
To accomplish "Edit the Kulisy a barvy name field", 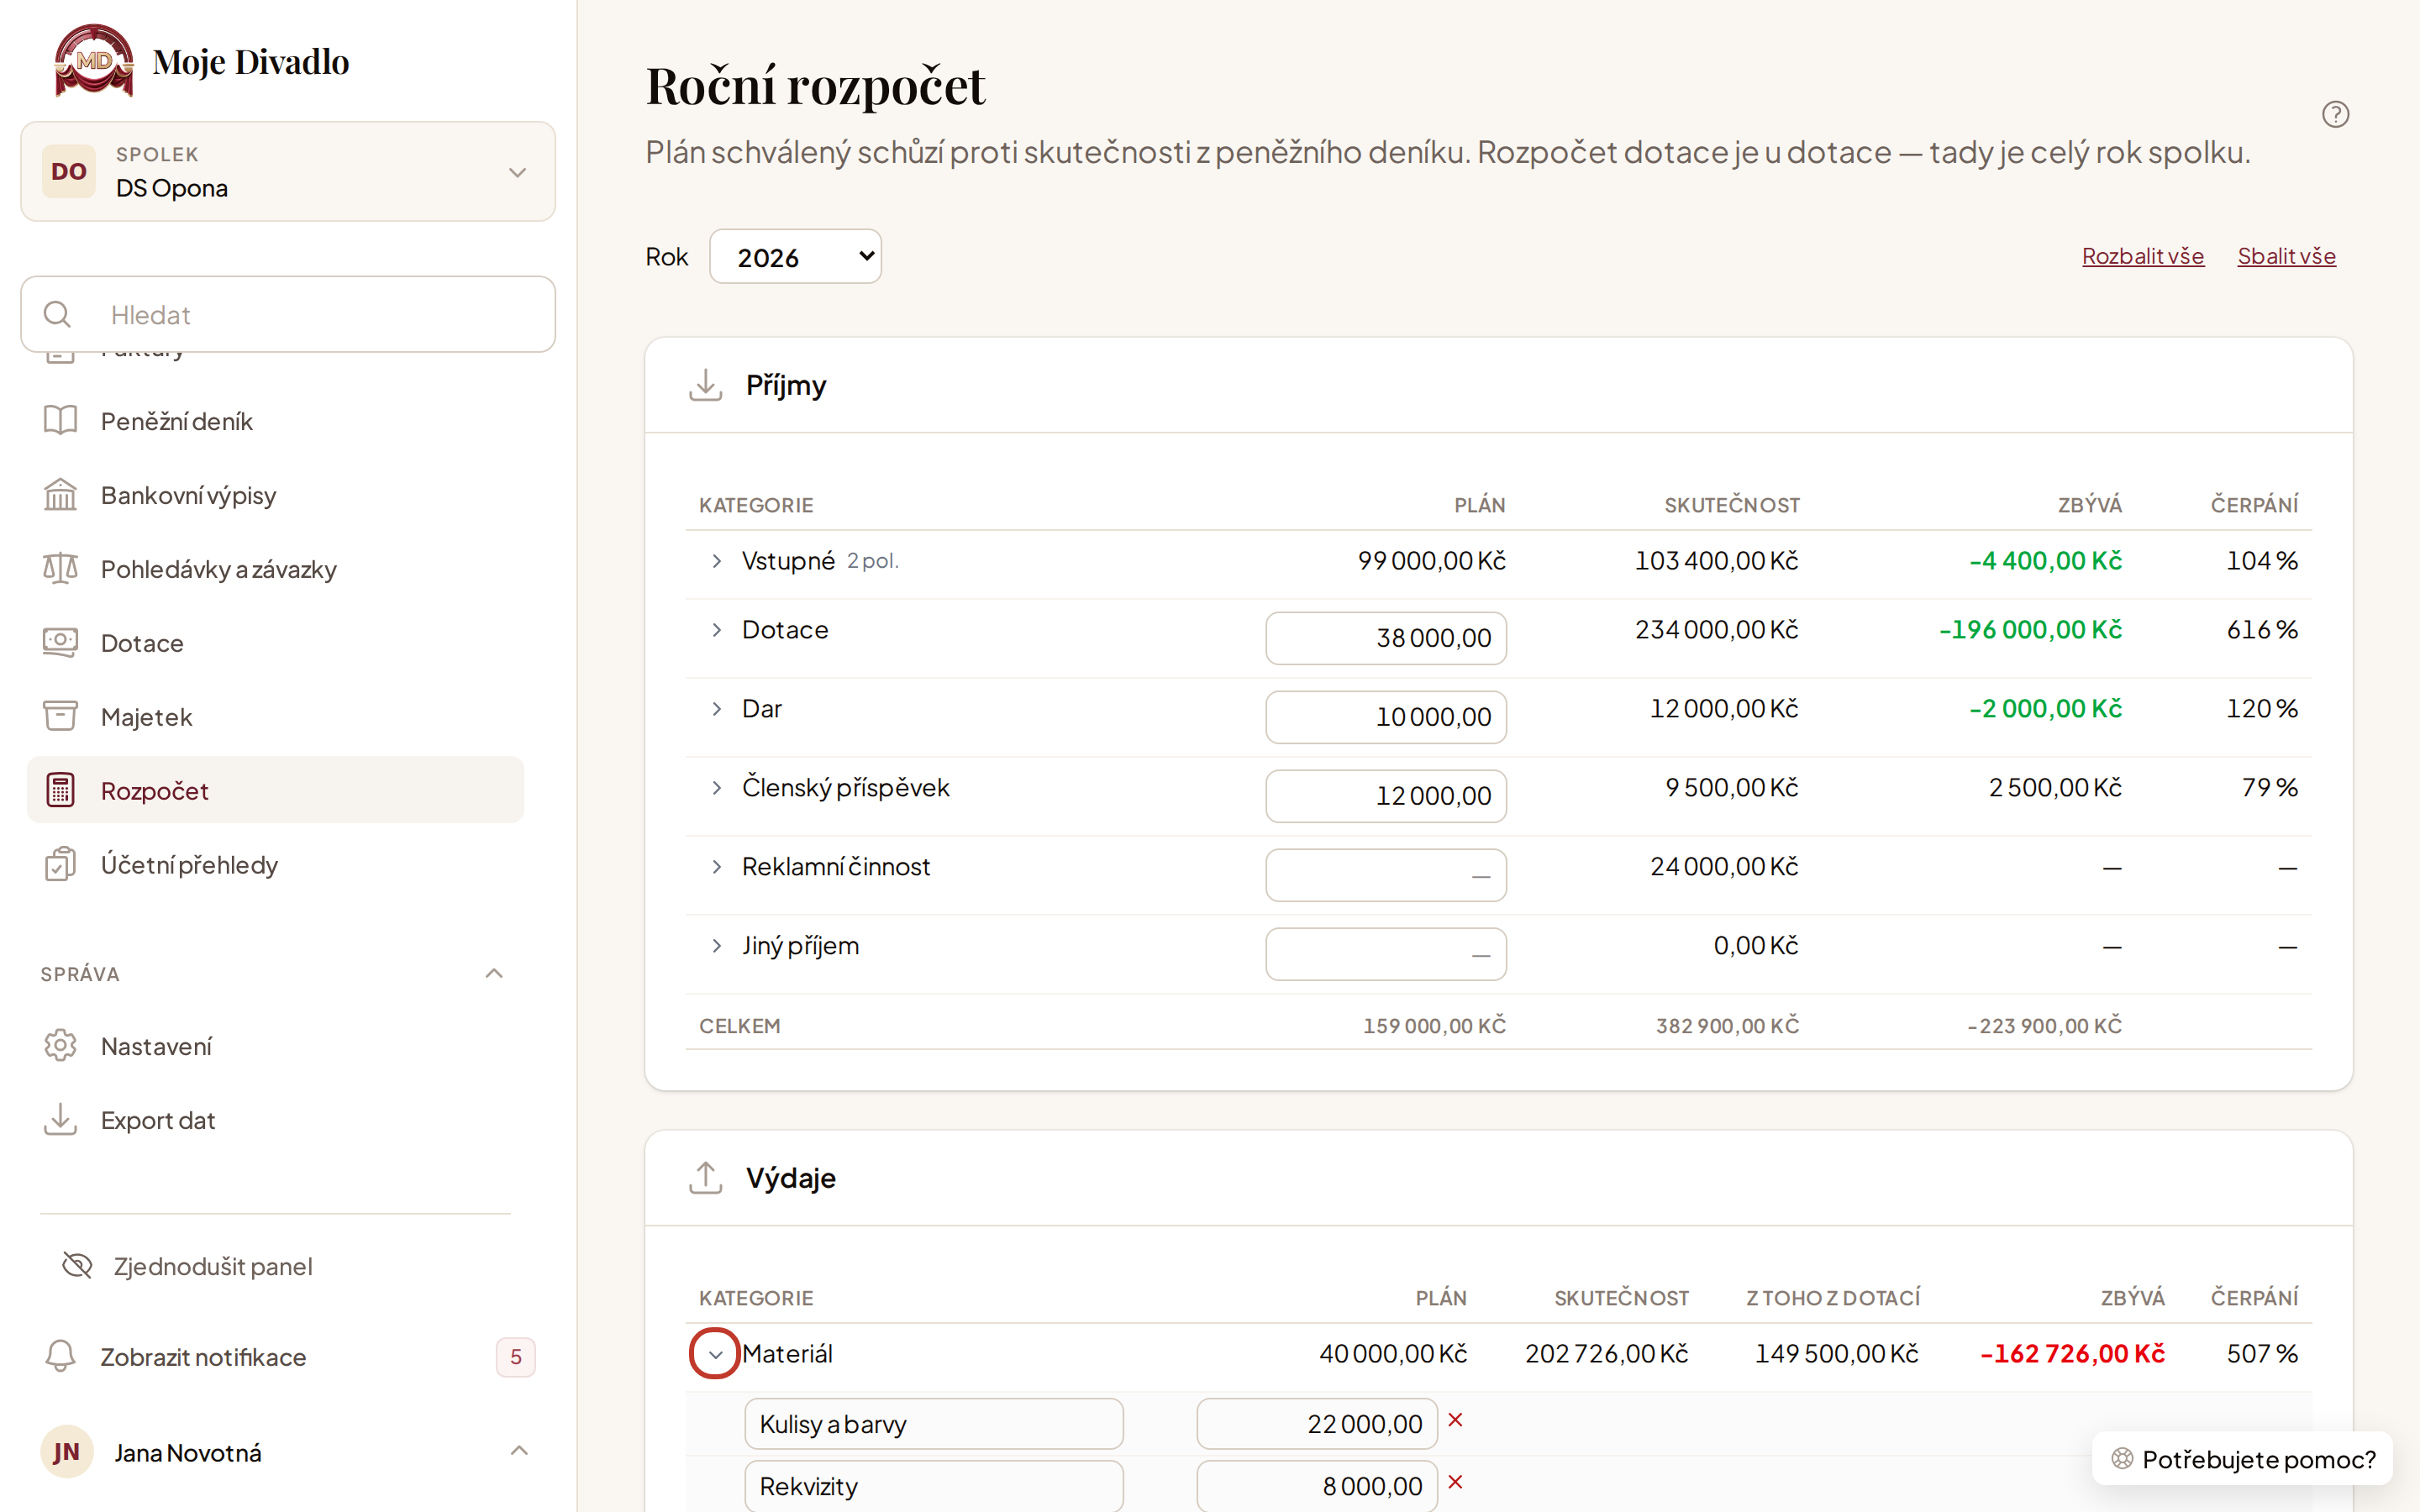I will (x=934, y=1424).
